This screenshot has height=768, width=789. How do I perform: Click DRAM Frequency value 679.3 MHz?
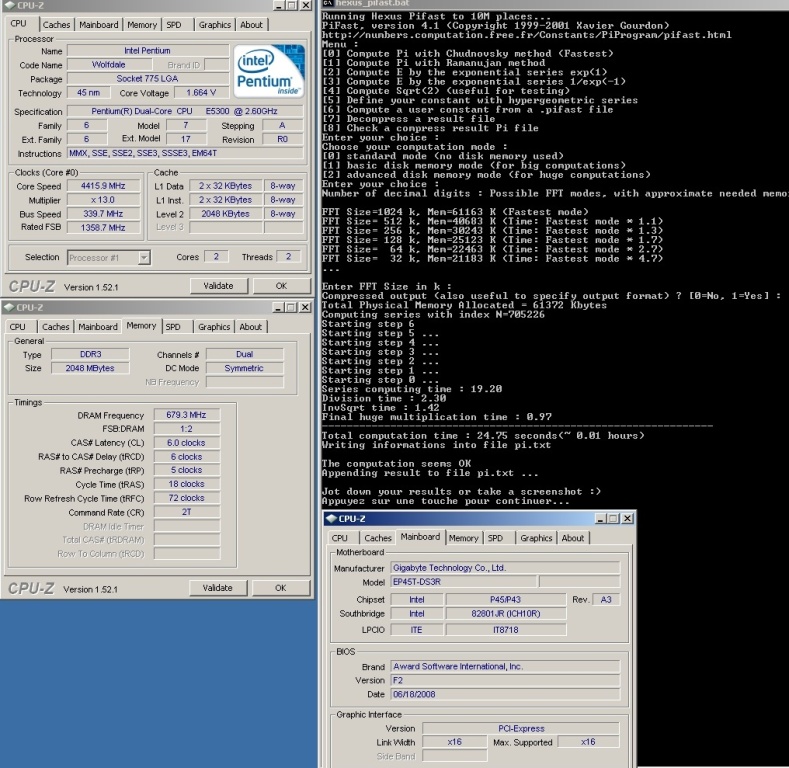tap(187, 415)
